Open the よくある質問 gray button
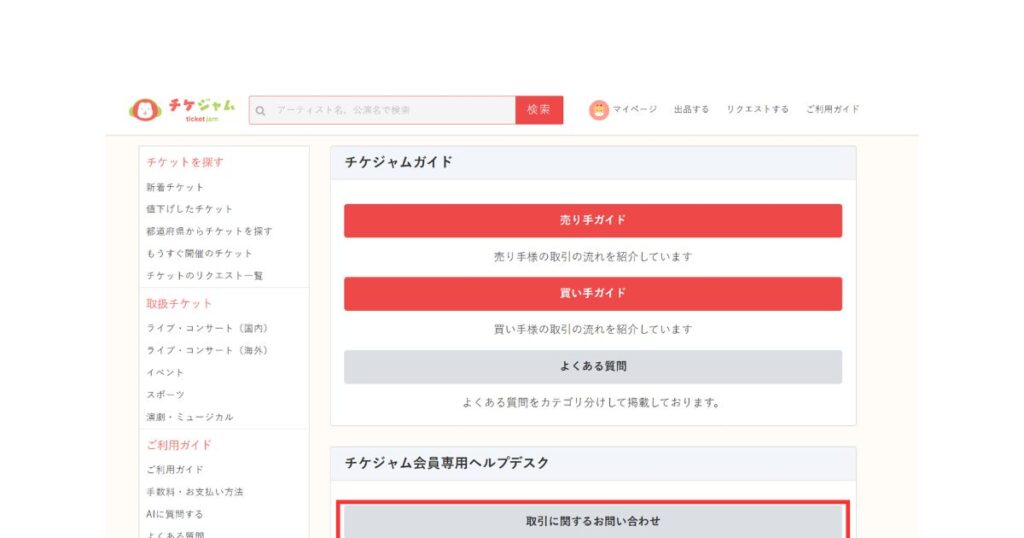This screenshot has height=538, width=1024. coord(593,367)
